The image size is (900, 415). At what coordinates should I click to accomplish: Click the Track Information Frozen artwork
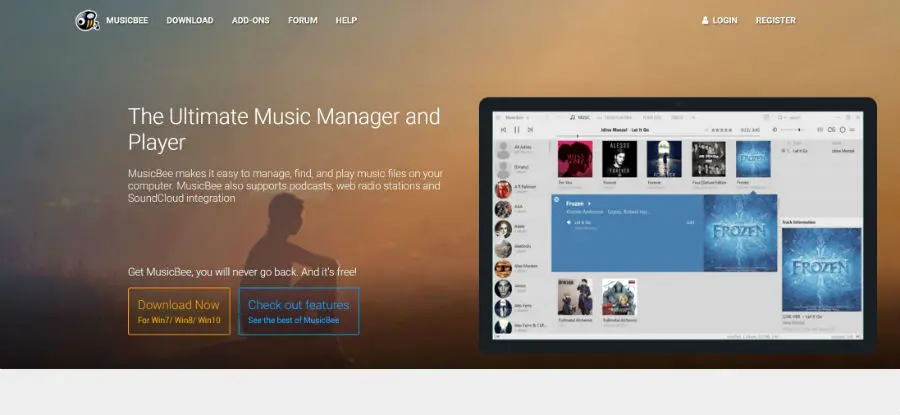point(821,270)
